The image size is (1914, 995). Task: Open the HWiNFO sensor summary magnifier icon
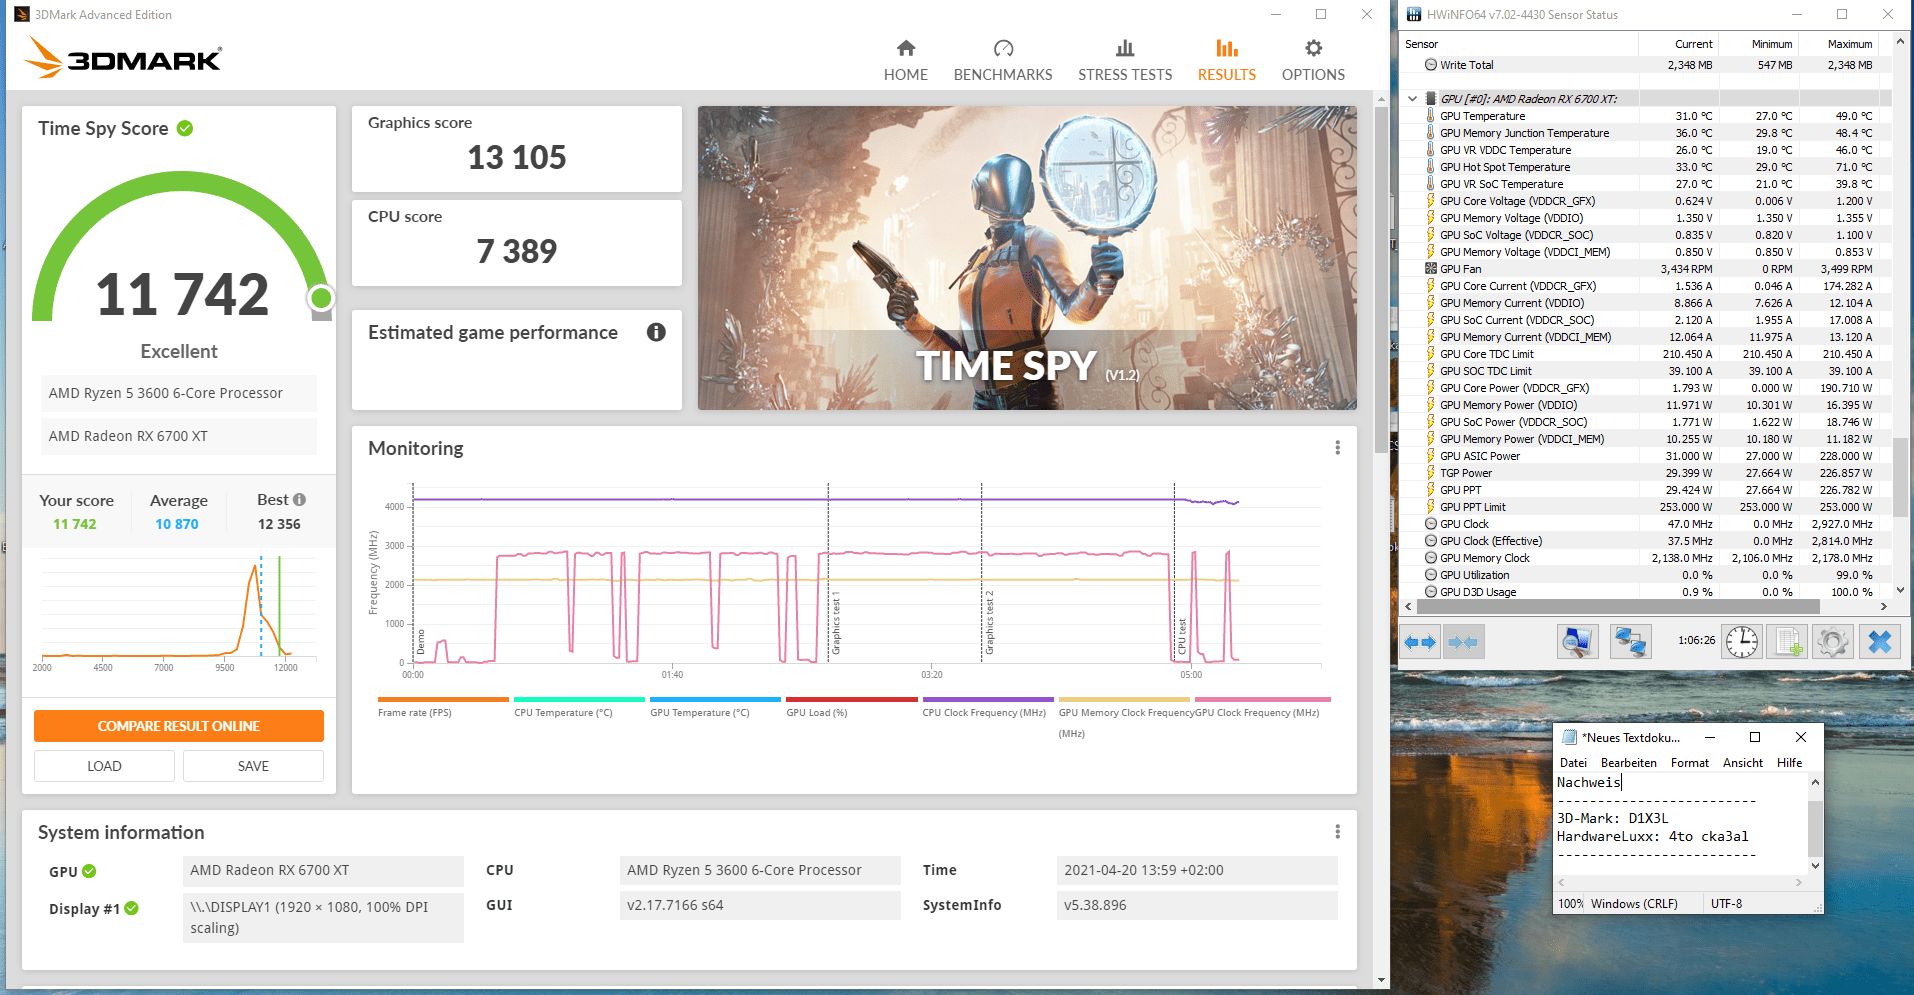click(1577, 641)
